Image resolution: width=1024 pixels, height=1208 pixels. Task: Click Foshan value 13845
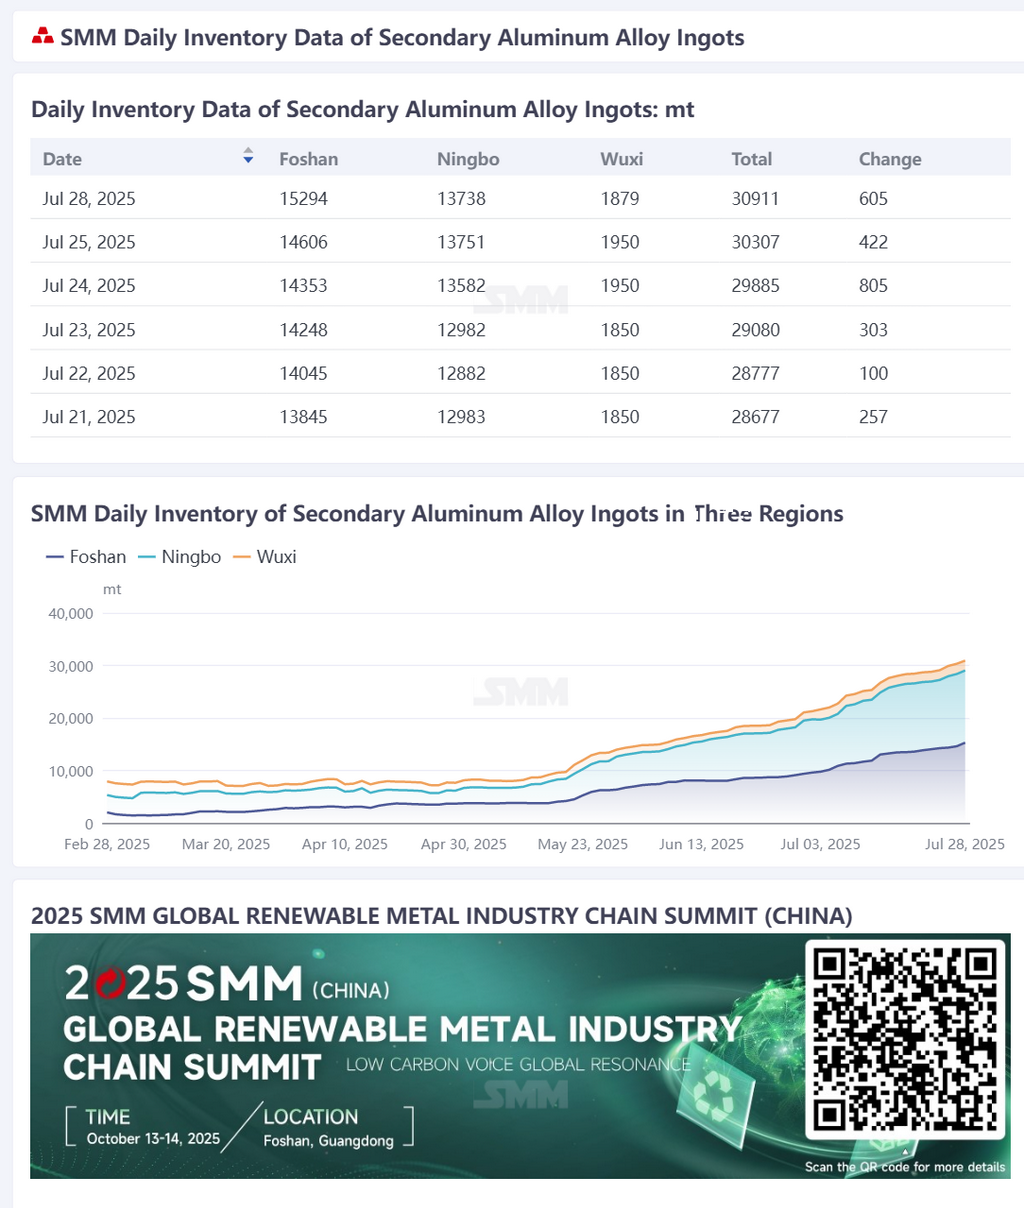pos(303,417)
